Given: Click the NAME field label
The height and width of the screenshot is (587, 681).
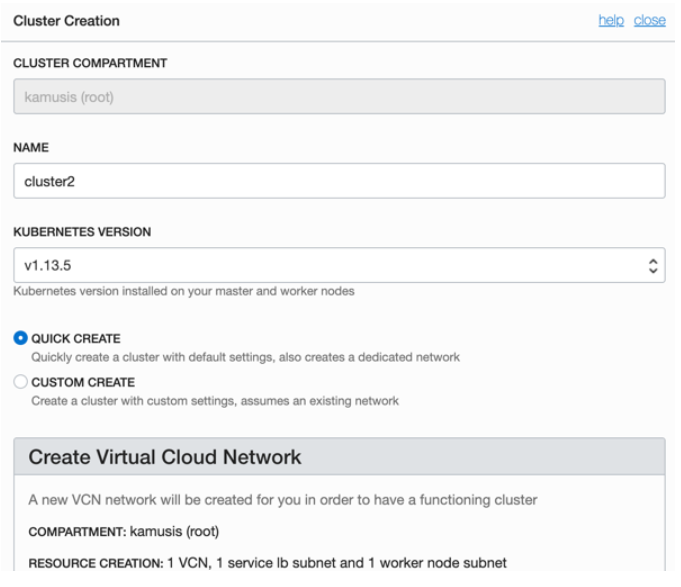Looking at the screenshot, I should [x=30, y=146].
